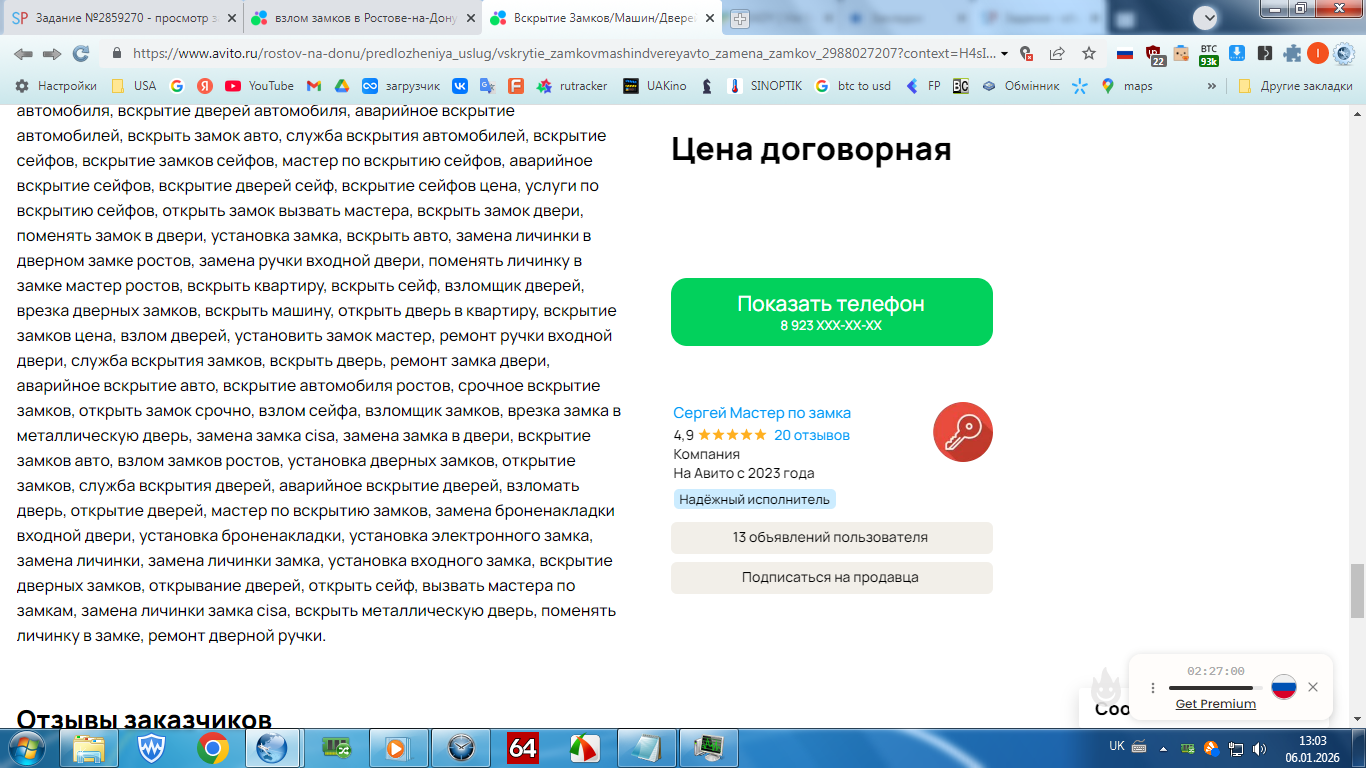Open the 'загрузчик' bookmark

[x=402, y=86]
